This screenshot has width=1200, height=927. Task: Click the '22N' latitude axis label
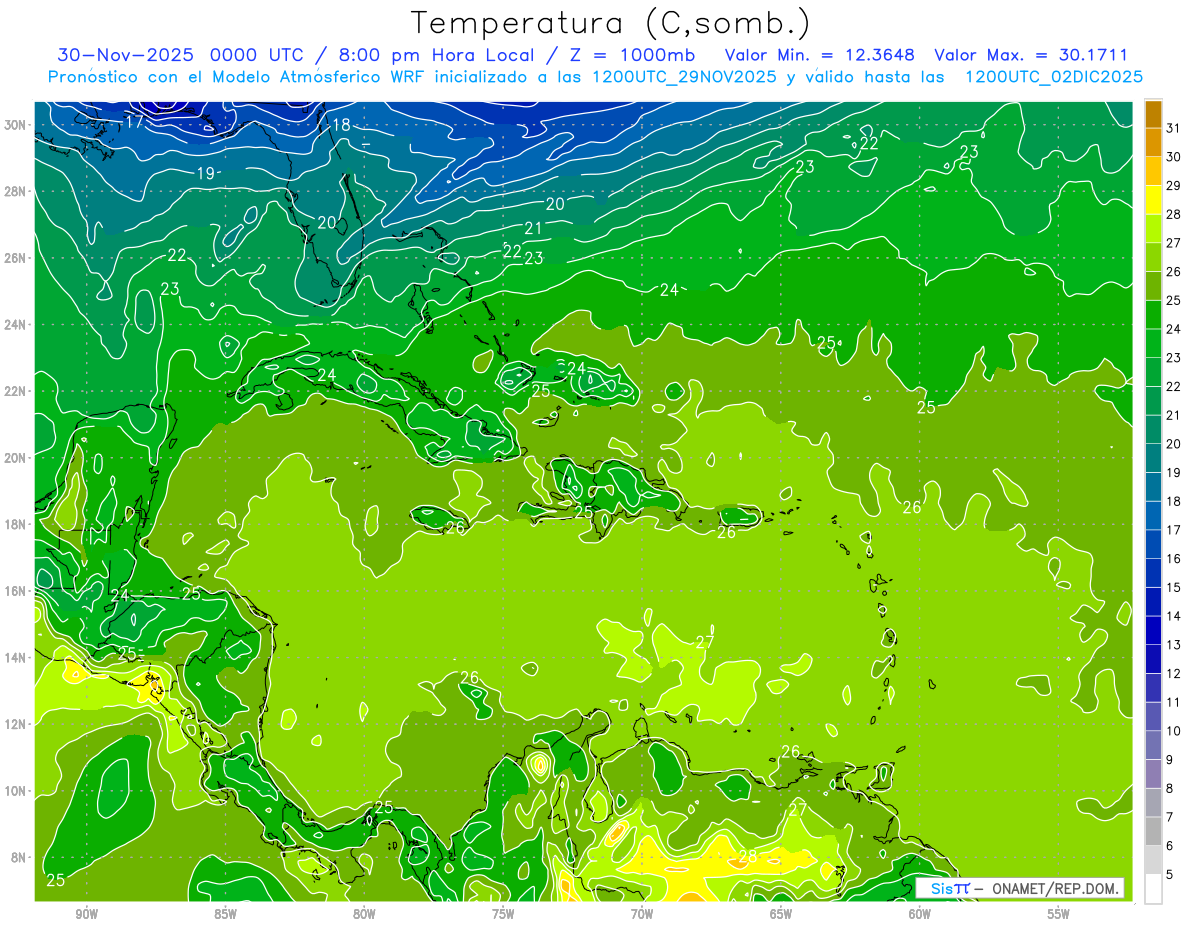click(16, 391)
